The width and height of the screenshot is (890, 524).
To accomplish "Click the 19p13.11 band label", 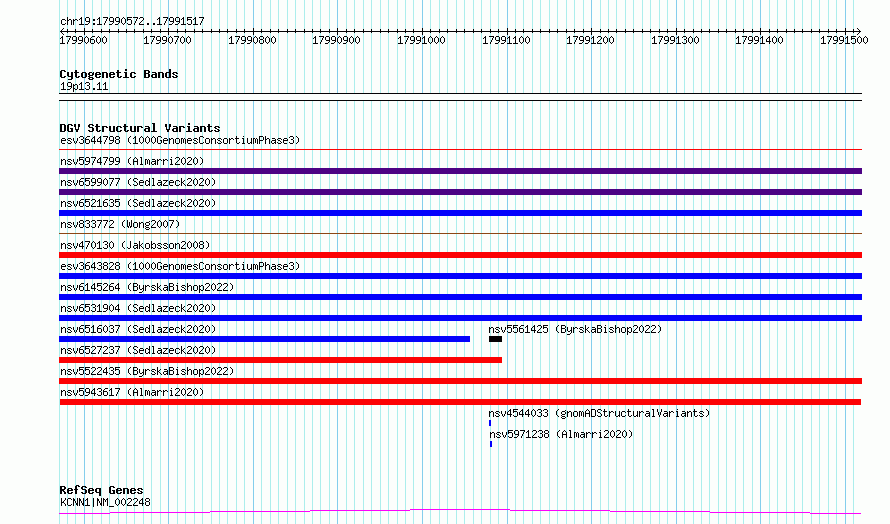I will 84,86.
